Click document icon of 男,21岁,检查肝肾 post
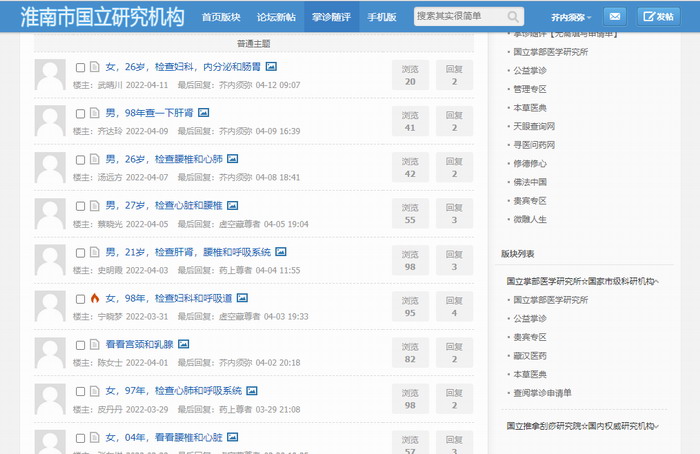 pos(94,252)
